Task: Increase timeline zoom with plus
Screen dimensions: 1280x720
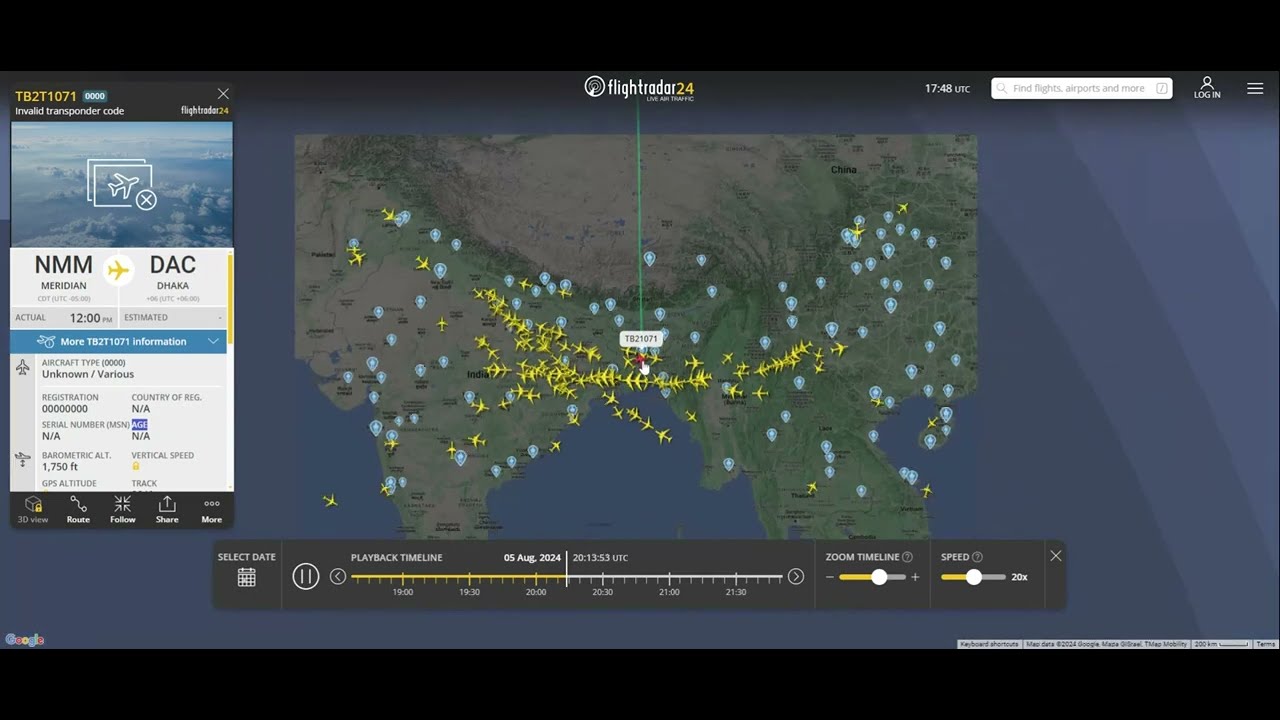Action: coord(915,577)
